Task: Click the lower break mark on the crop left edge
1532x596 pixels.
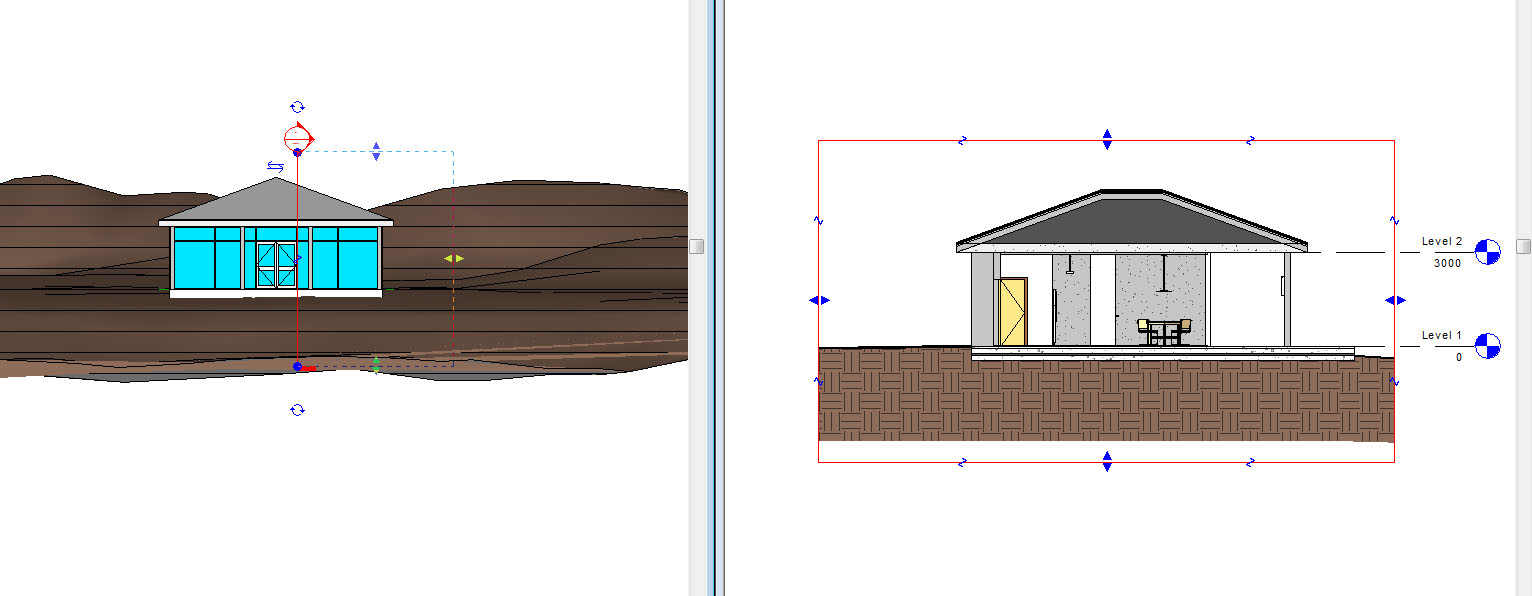Action: 819,380
